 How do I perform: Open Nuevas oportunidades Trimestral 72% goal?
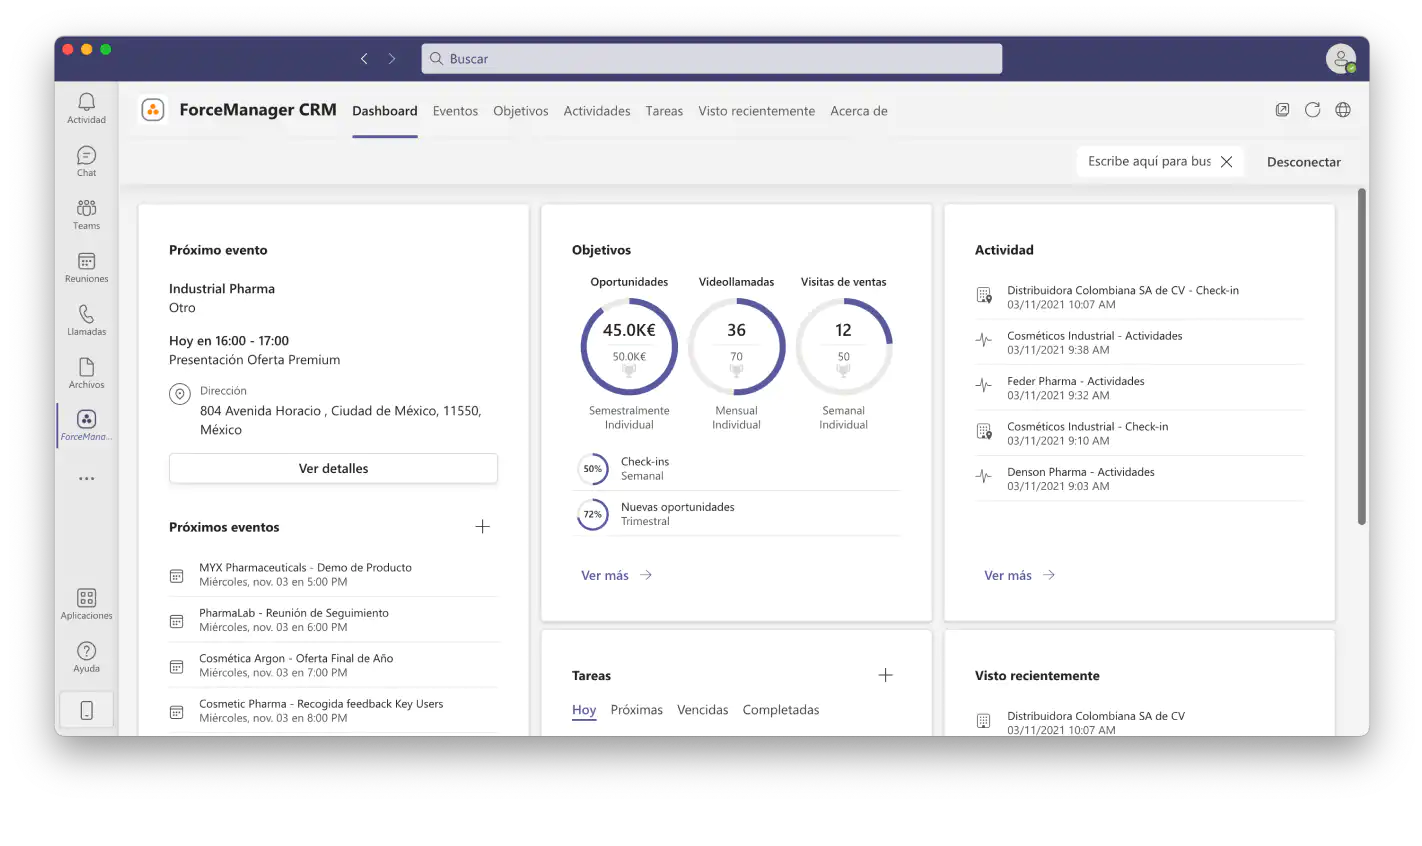pyautogui.click(x=736, y=514)
